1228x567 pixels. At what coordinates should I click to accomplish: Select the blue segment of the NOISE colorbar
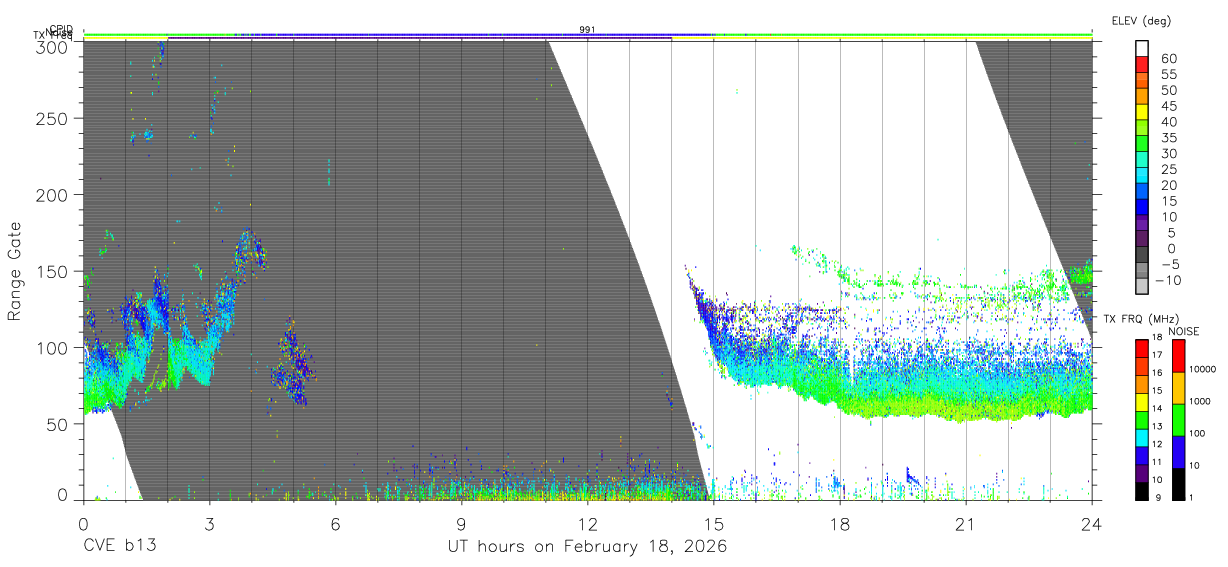click(x=1178, y=451)
